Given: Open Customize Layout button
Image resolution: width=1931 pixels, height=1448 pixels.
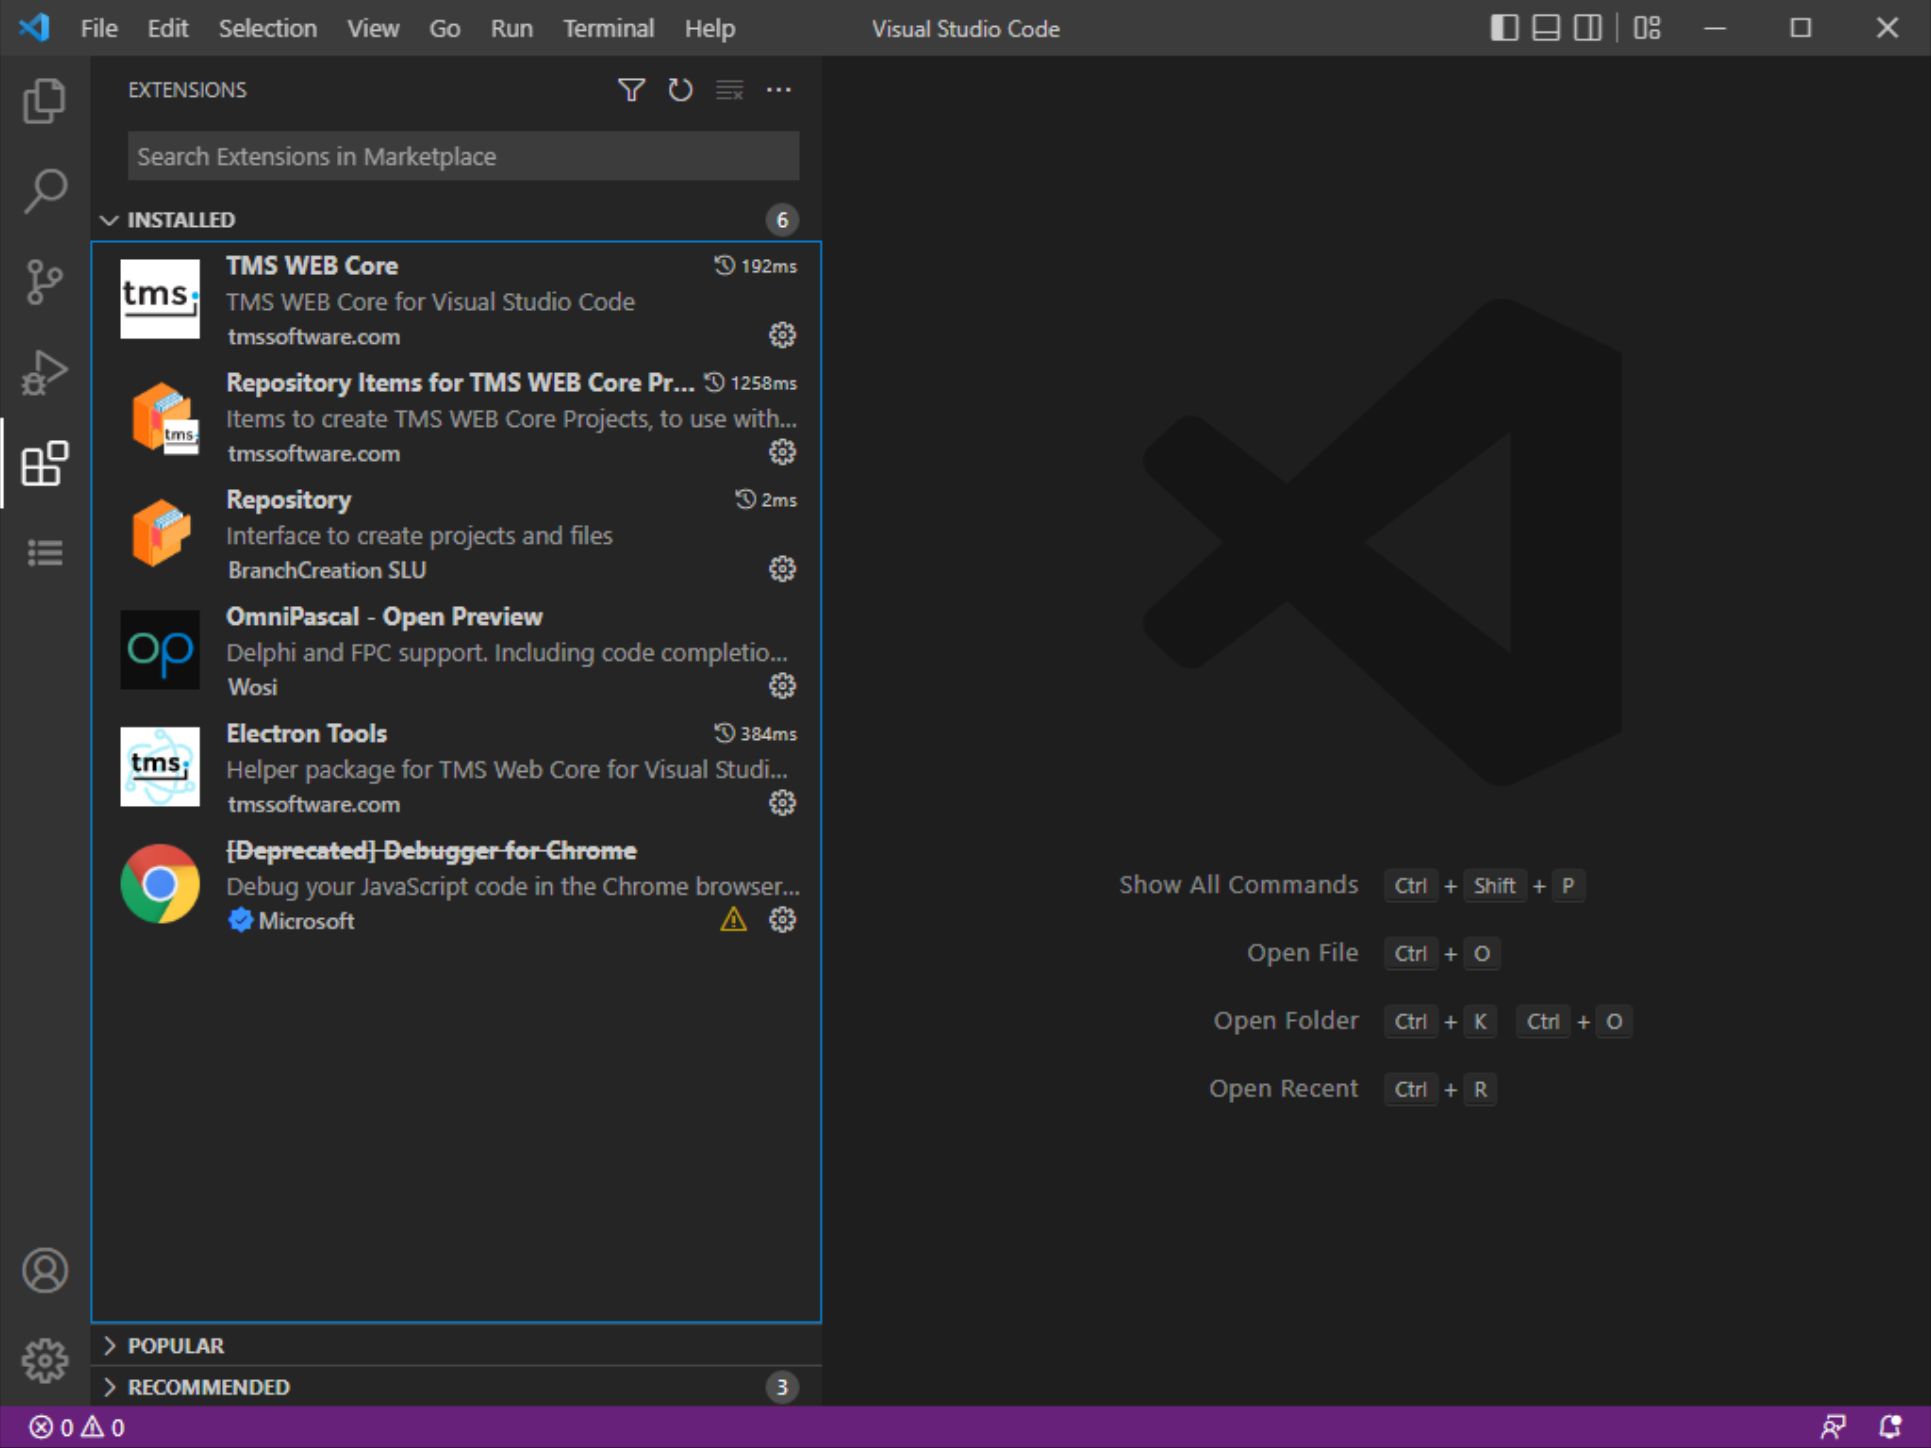Looking at the screenshot, I should (x=1647, y=28).
